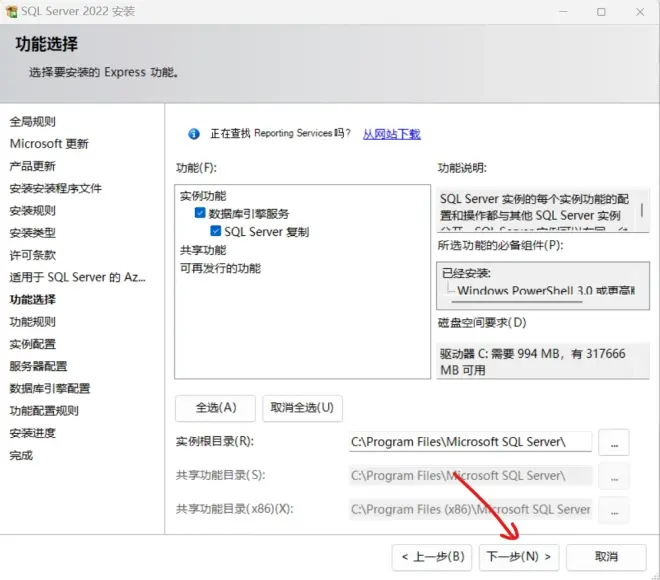Select the 全局规则 step in the sidebar
This screenshot has width=660, height=580.
click(32, 122)
